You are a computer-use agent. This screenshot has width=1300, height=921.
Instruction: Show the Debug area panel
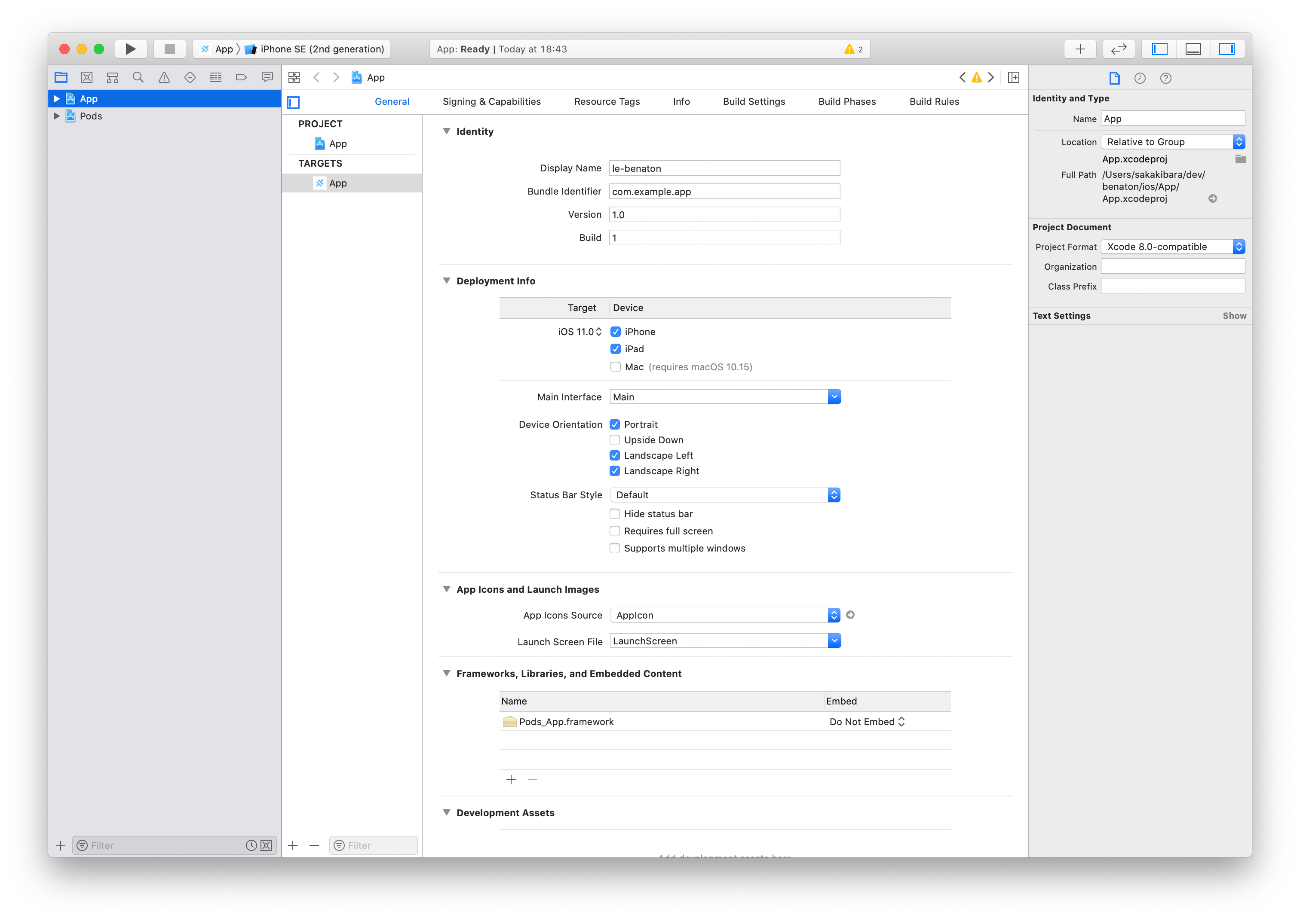click(x=1193, y=49)
